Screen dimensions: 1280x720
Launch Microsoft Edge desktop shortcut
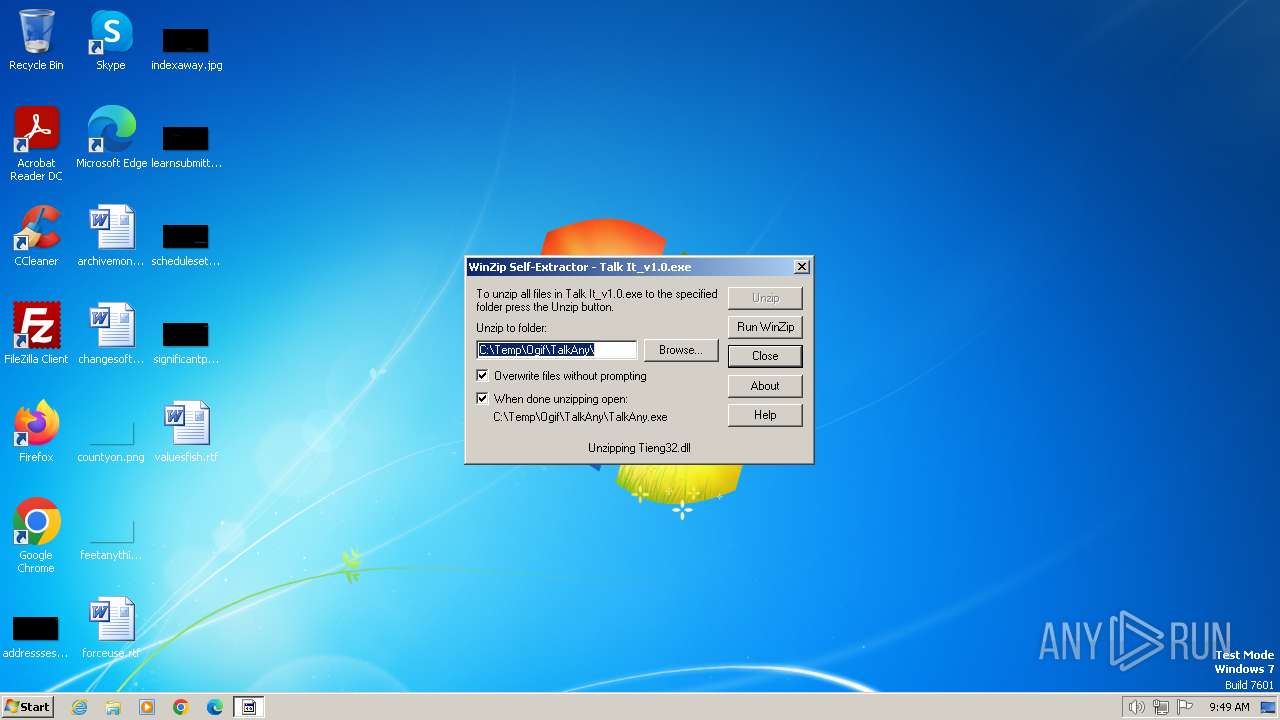pos(111,137)
